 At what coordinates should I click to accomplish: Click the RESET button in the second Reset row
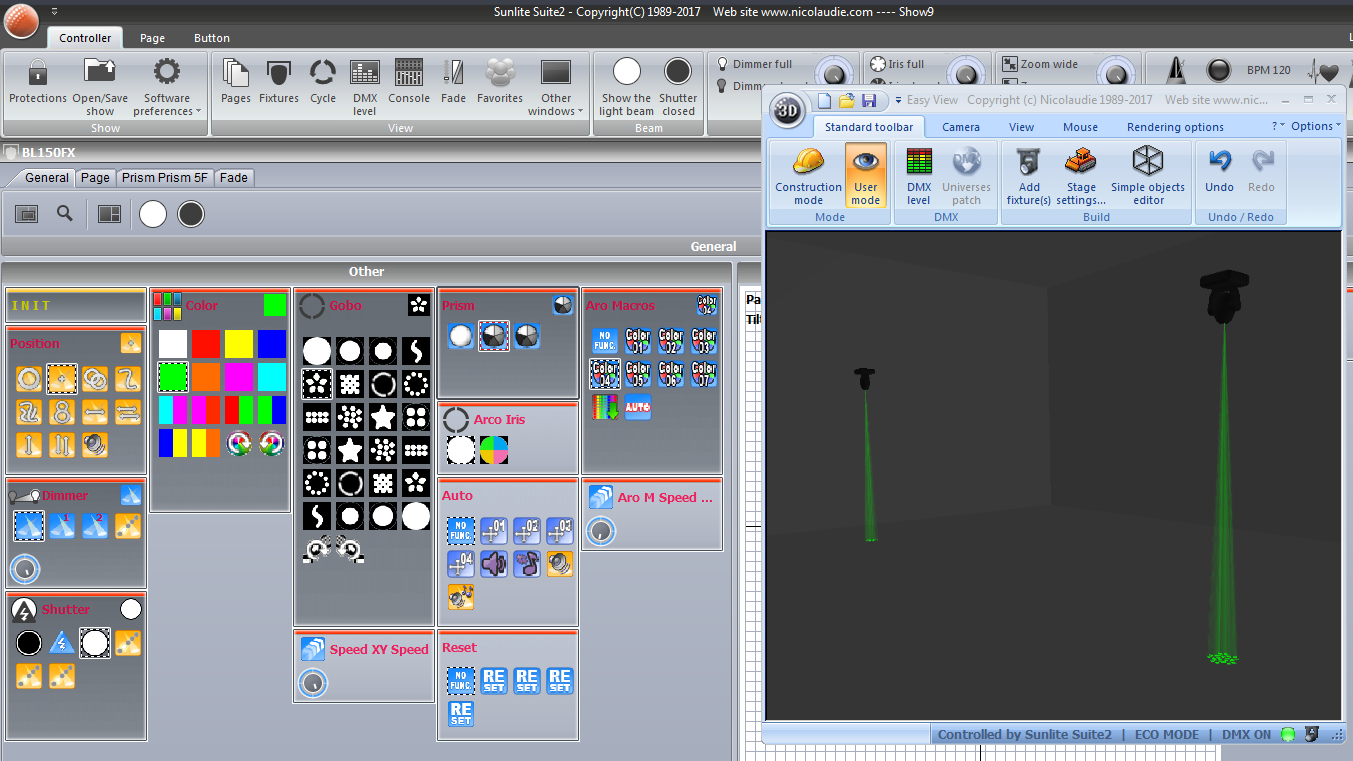tap(461, 714)
